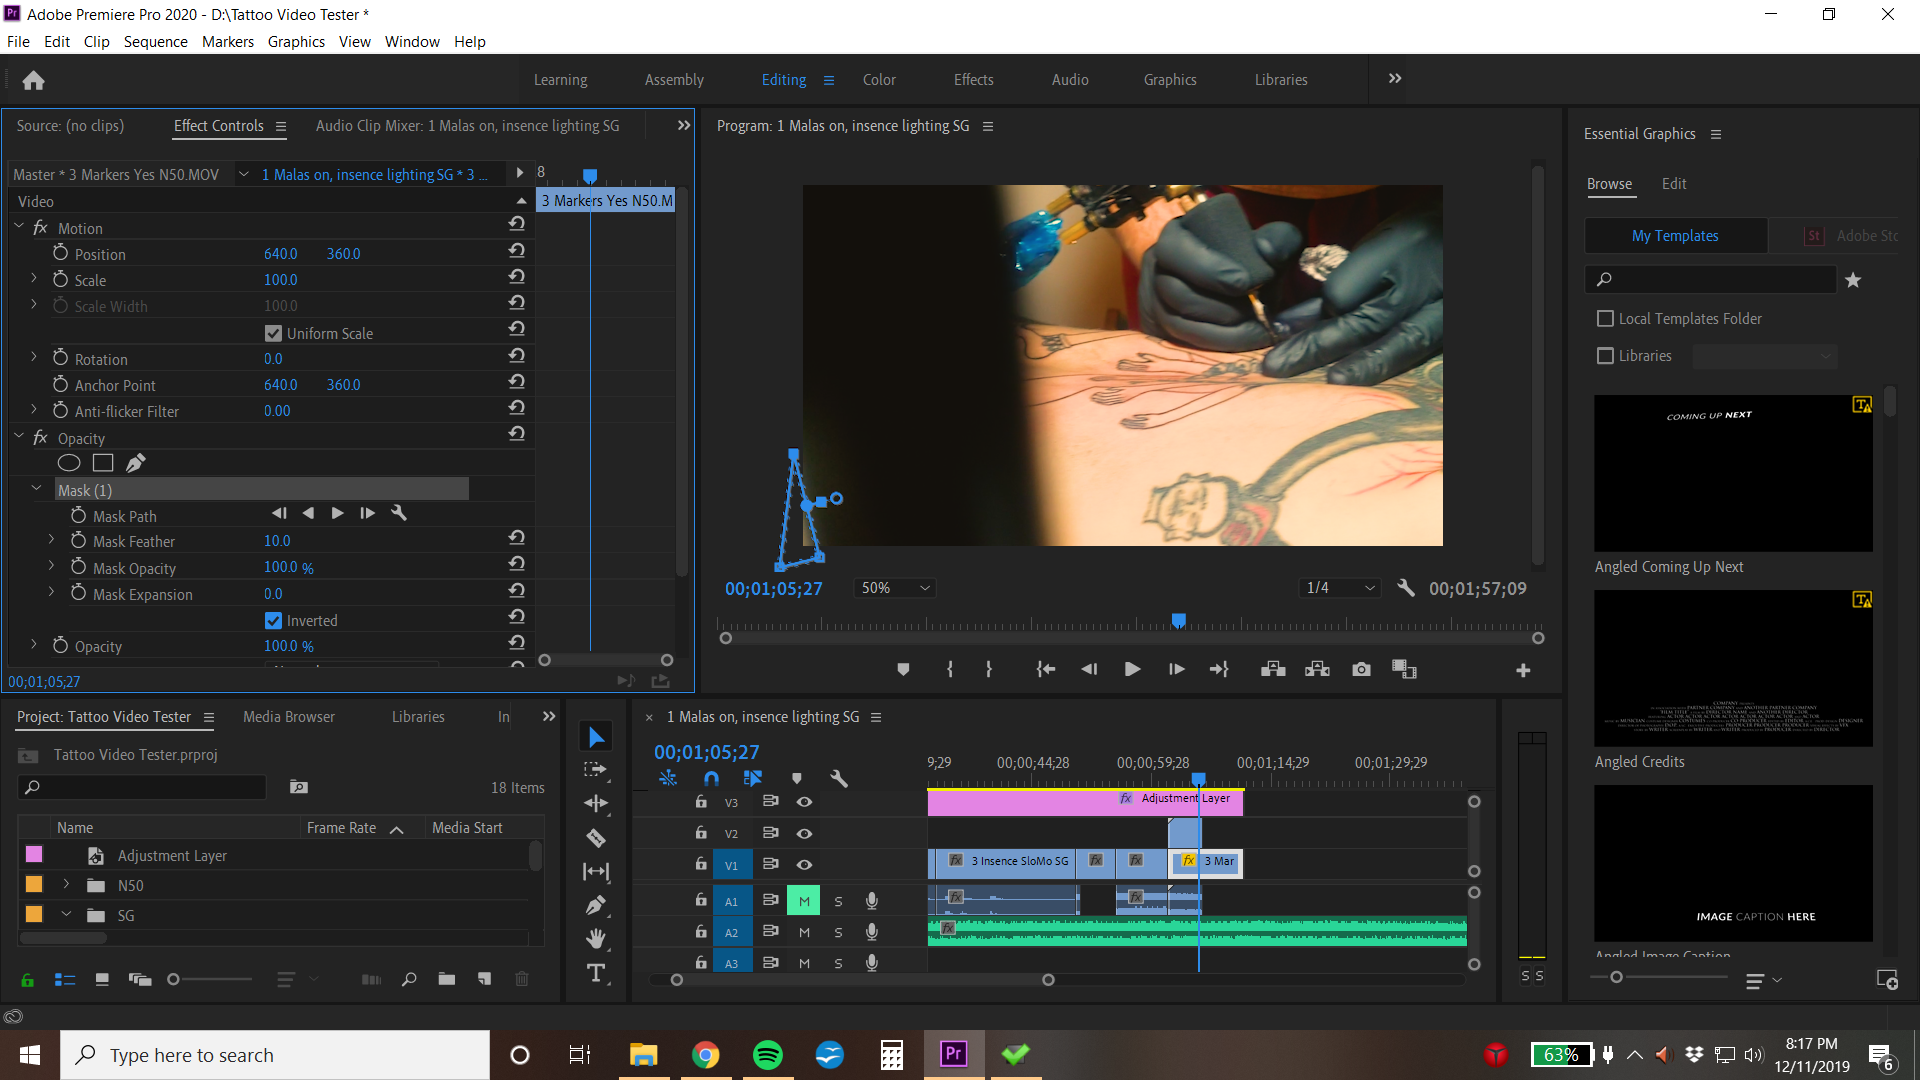
Task: Open the 50% zoom level dropdown
Action: [896, 588]
